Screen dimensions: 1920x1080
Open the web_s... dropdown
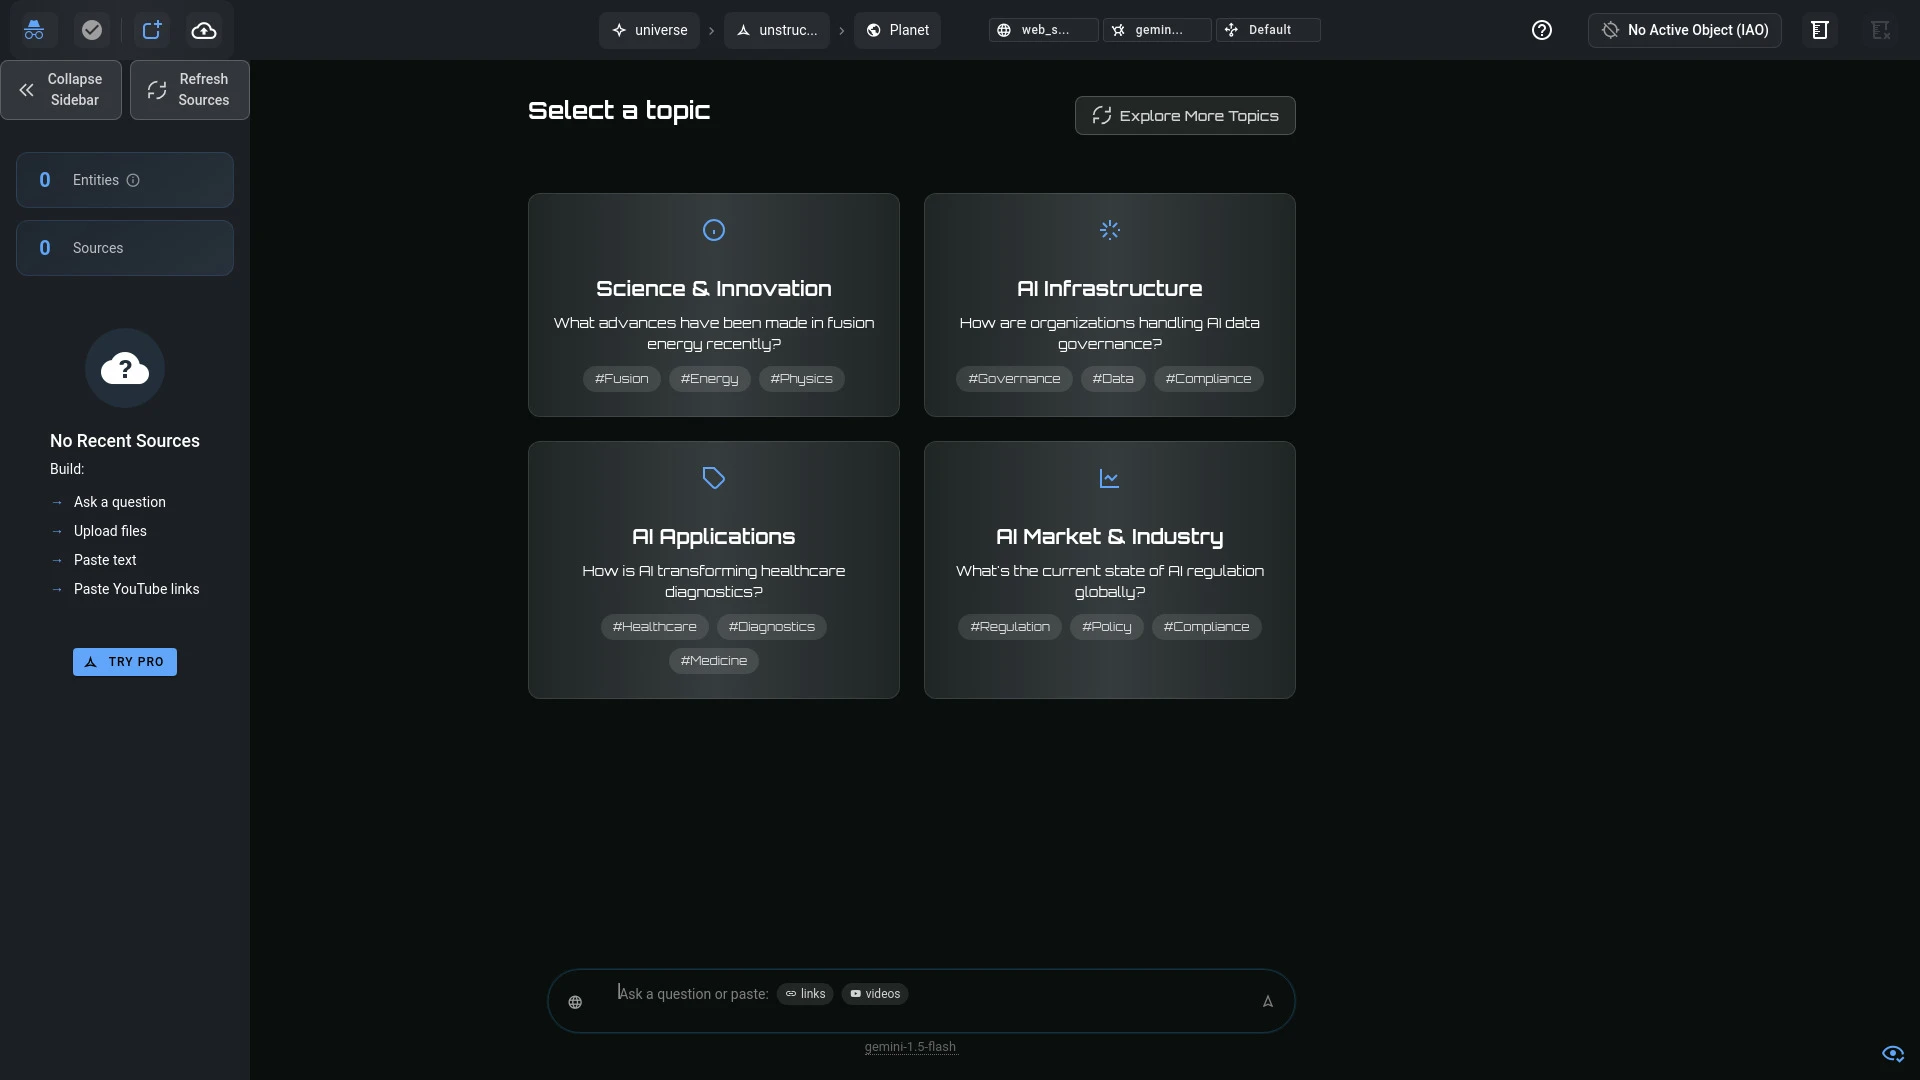tap(1043, 30)
